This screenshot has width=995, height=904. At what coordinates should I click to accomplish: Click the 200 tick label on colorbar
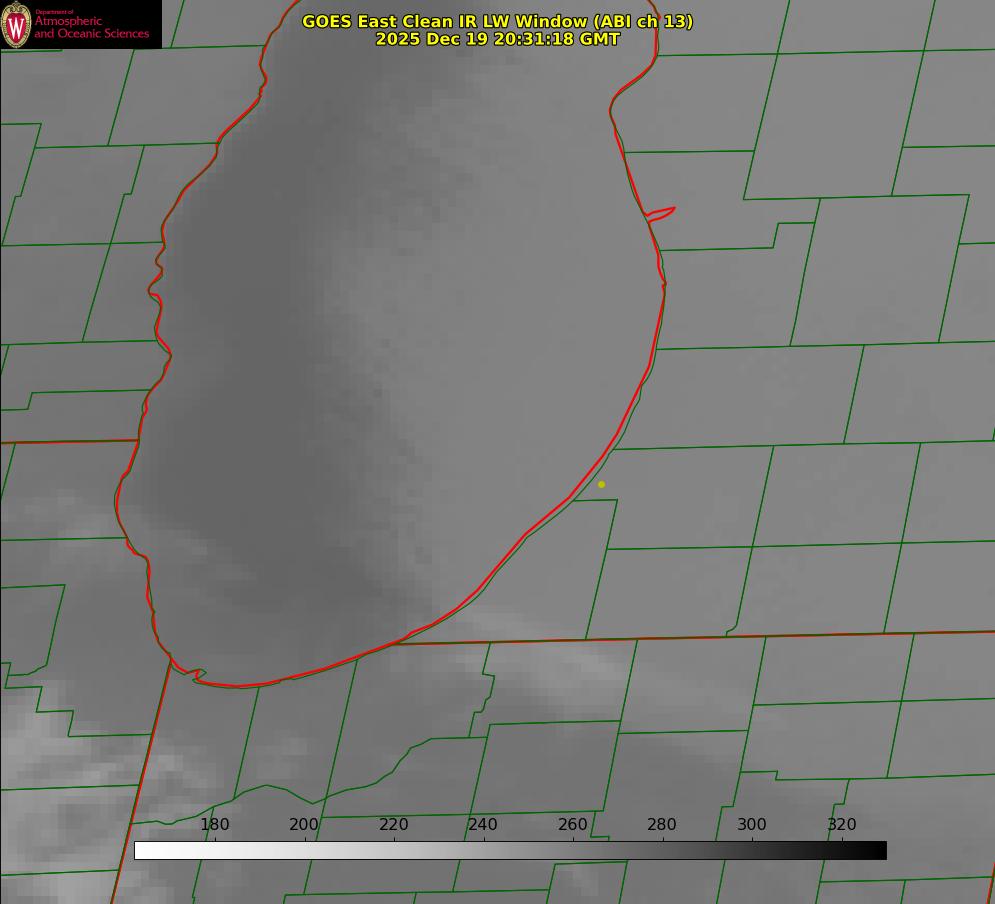(x=304, y=824)
